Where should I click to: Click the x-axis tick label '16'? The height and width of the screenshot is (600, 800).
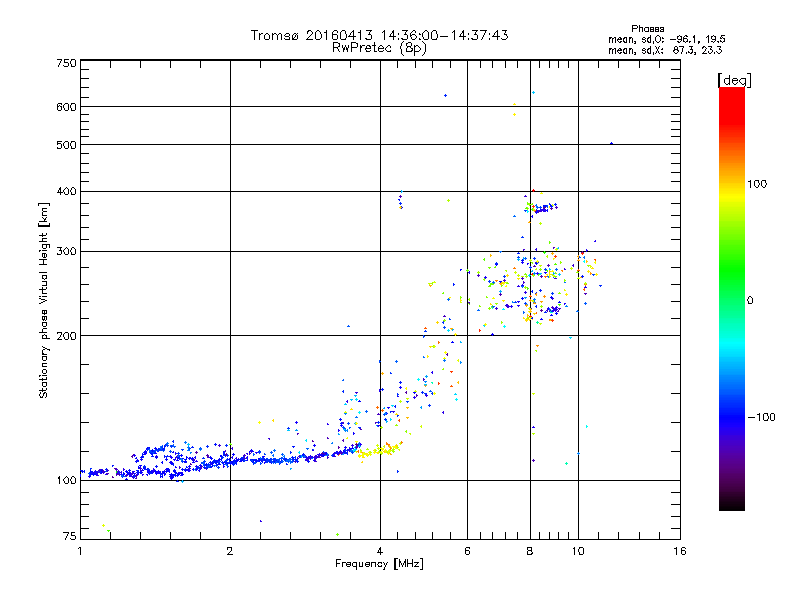click(680, 551)
